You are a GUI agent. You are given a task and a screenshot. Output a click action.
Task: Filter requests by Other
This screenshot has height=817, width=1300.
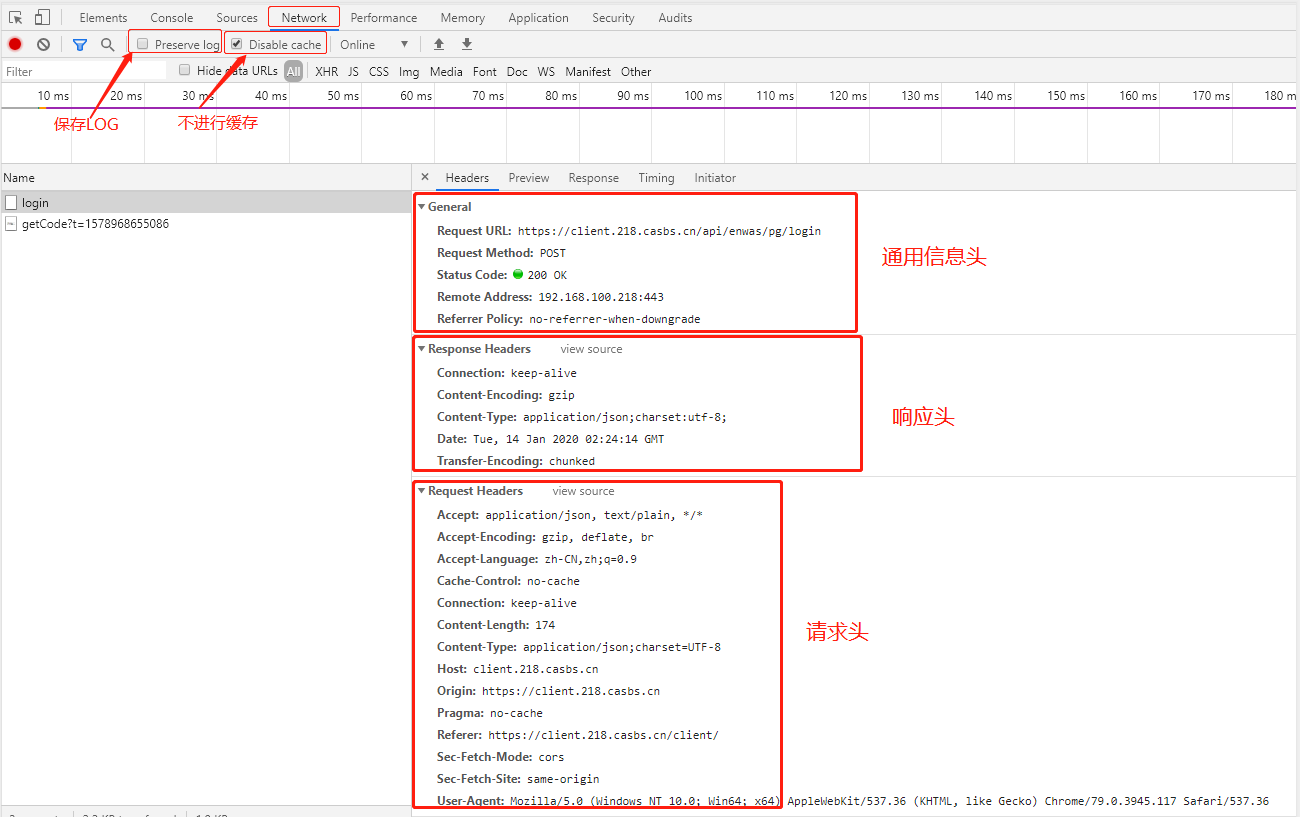pyautogui.click(x=636, y=71)
